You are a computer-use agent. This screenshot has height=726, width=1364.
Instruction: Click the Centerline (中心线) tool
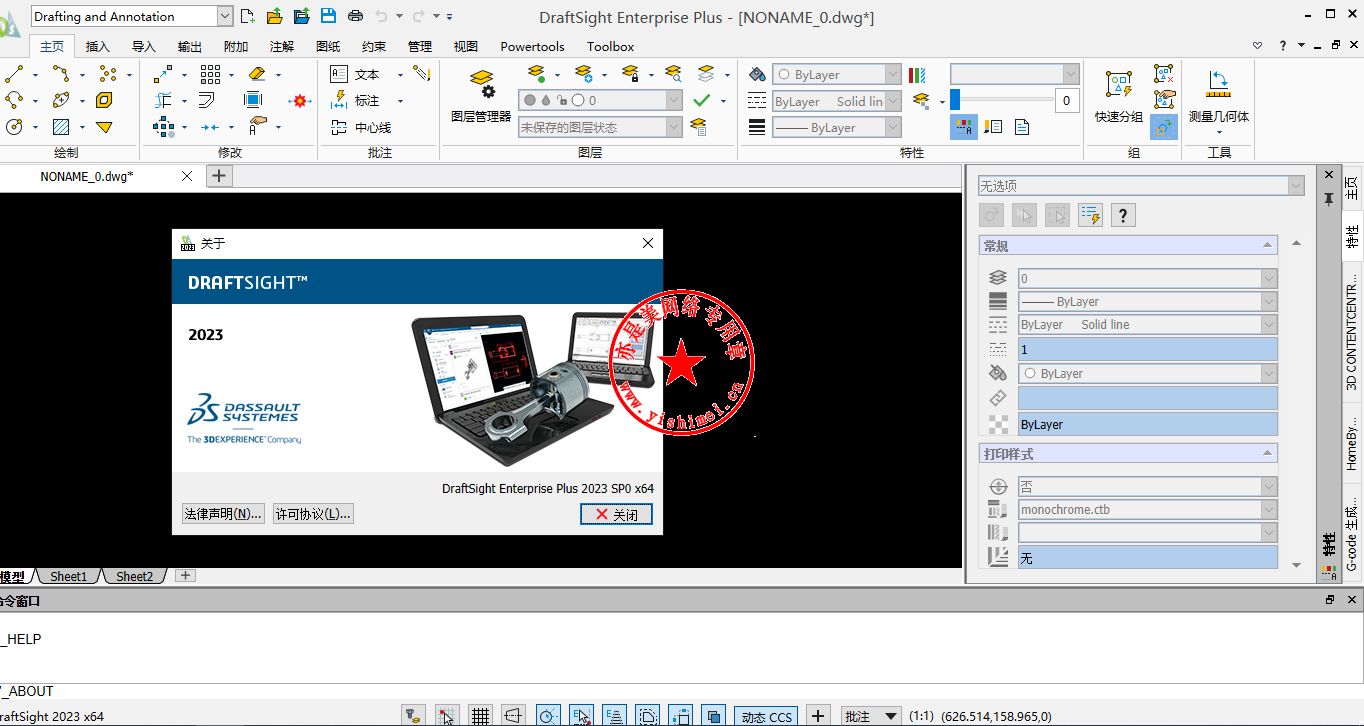[361, 127]
